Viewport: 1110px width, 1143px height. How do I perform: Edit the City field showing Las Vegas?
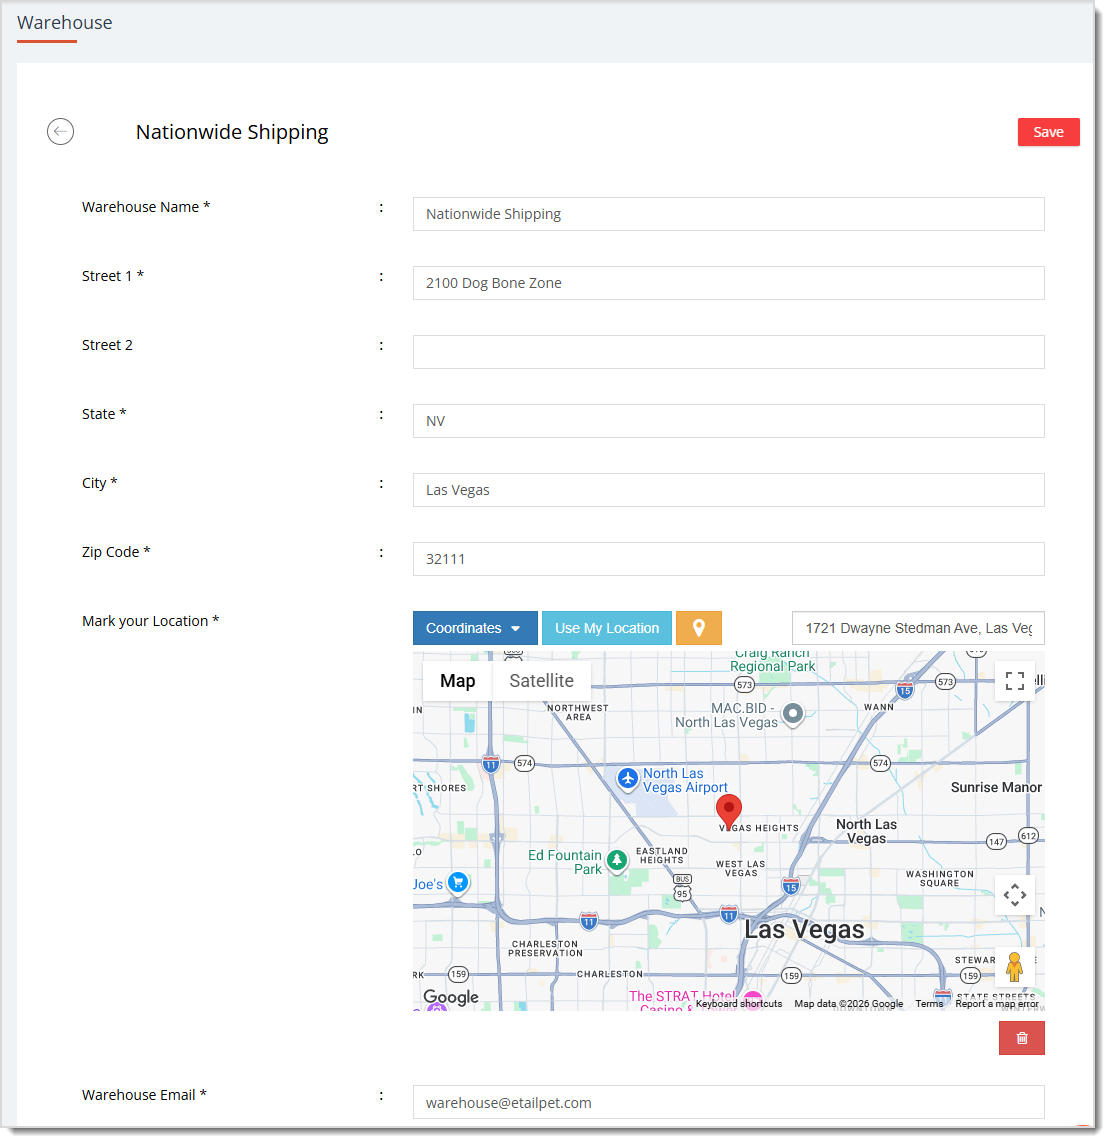pos(728,490)
